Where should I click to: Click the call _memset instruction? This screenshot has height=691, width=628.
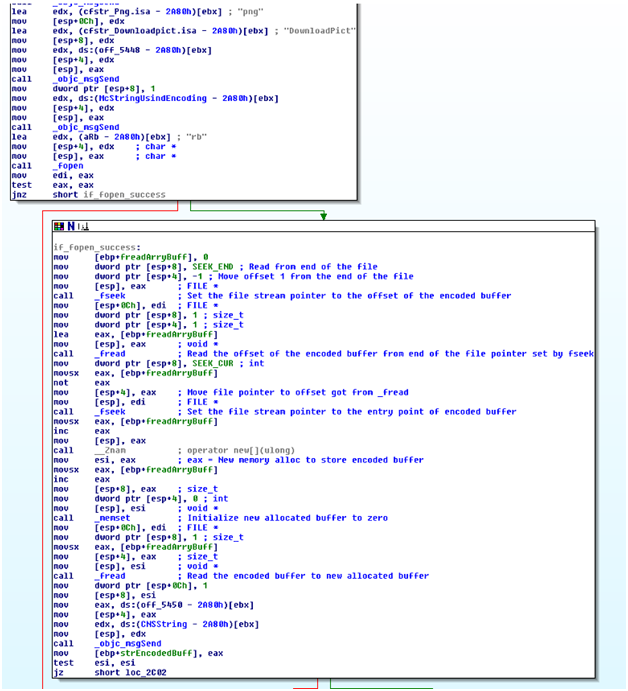[x=221, y=518]
